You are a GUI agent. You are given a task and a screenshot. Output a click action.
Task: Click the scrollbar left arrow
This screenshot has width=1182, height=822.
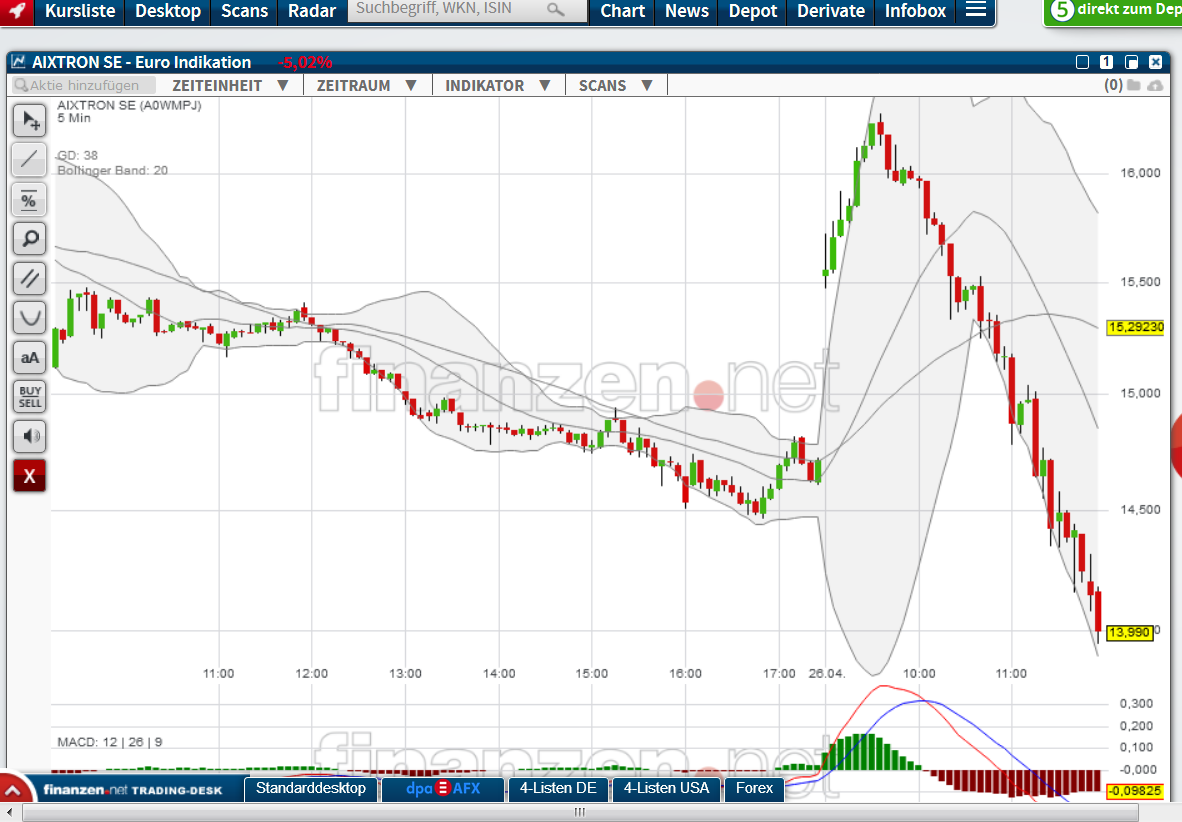tap(9, 812)
